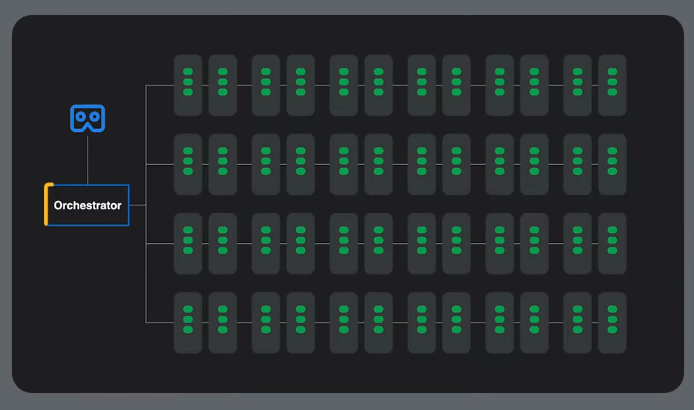Click the third node in the bottom row
Screen dimensions: 694x410
[266, 322]
